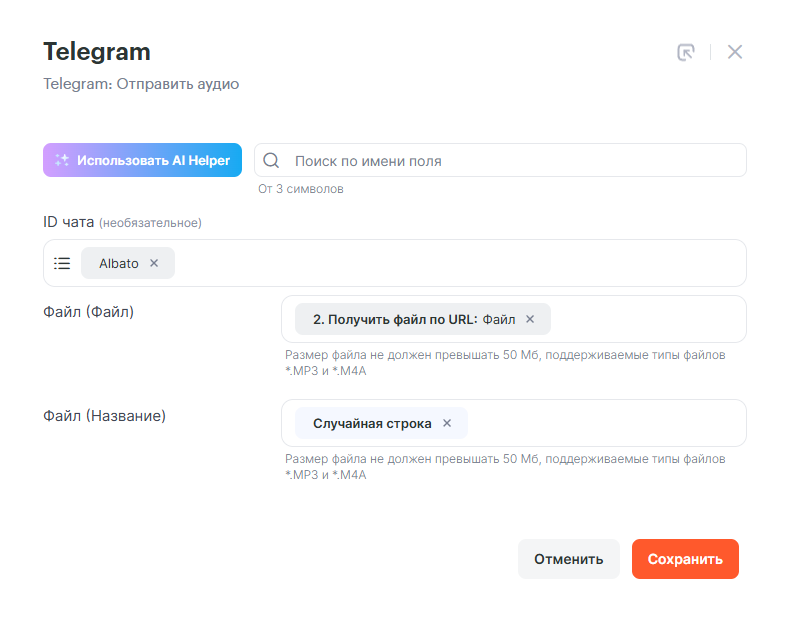This screenshot has width=787, height=618.
Task: Select the Albato chip in ID чата
Action: tap(118, 263)
